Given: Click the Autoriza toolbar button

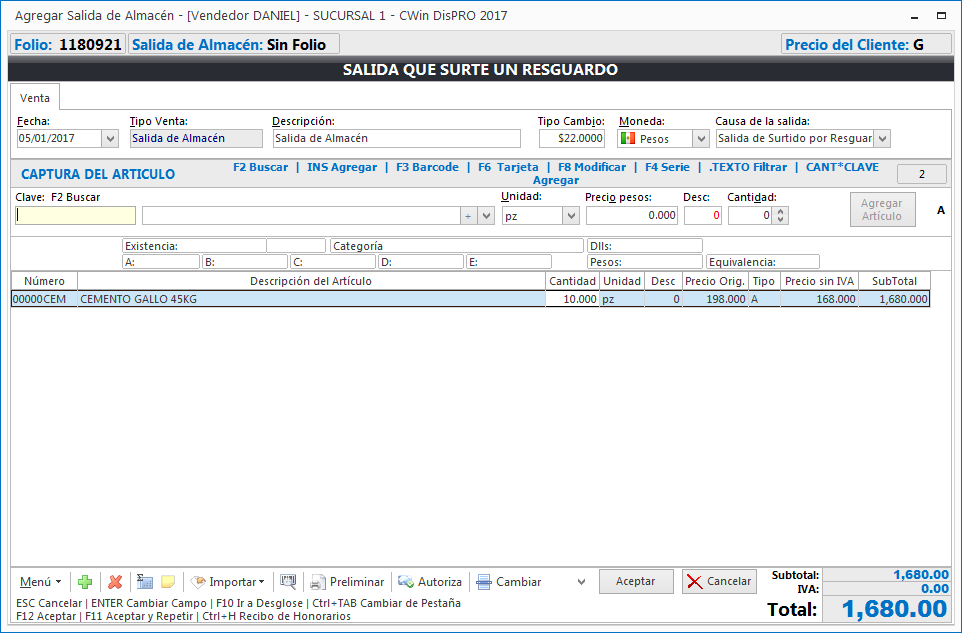Looking at the screenshot, I should tap(430, 582).
